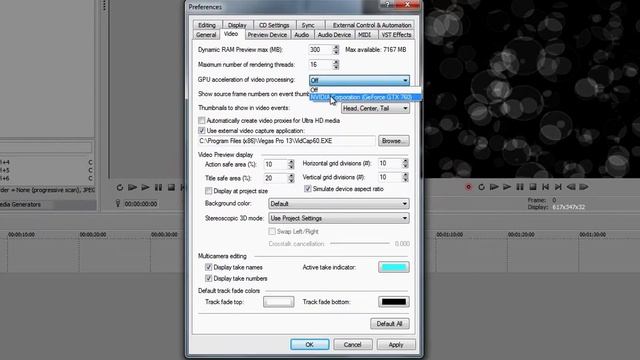Click Play From Start in the right preview transport
Screen dimensions: 640x360
[x=494, y=187]
